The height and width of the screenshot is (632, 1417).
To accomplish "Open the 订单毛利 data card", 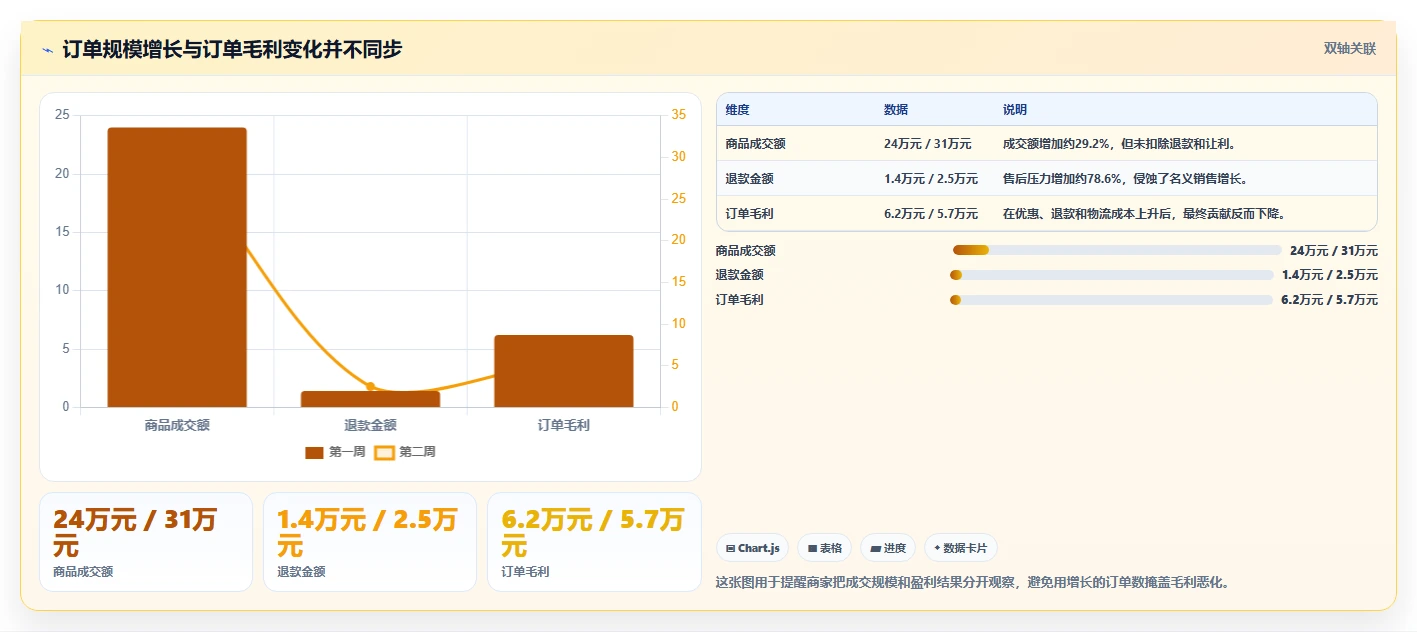I will pyautogui.click(x=594, y=542).
